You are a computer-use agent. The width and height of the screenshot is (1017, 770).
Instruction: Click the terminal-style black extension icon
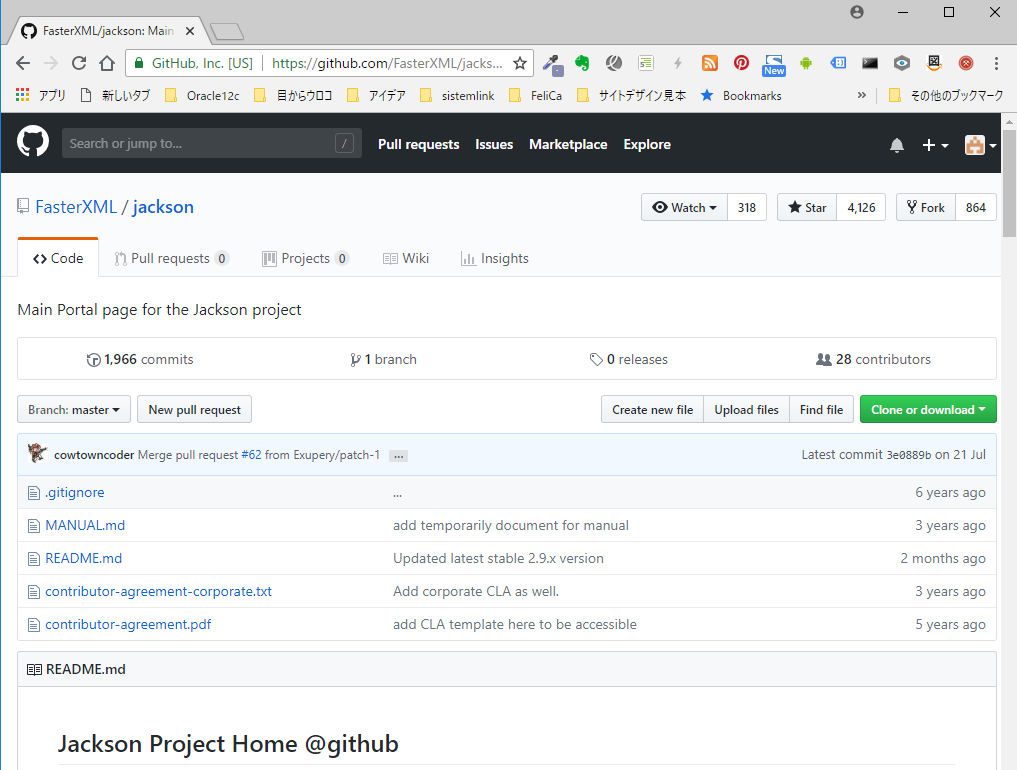[x=869, y=63]
